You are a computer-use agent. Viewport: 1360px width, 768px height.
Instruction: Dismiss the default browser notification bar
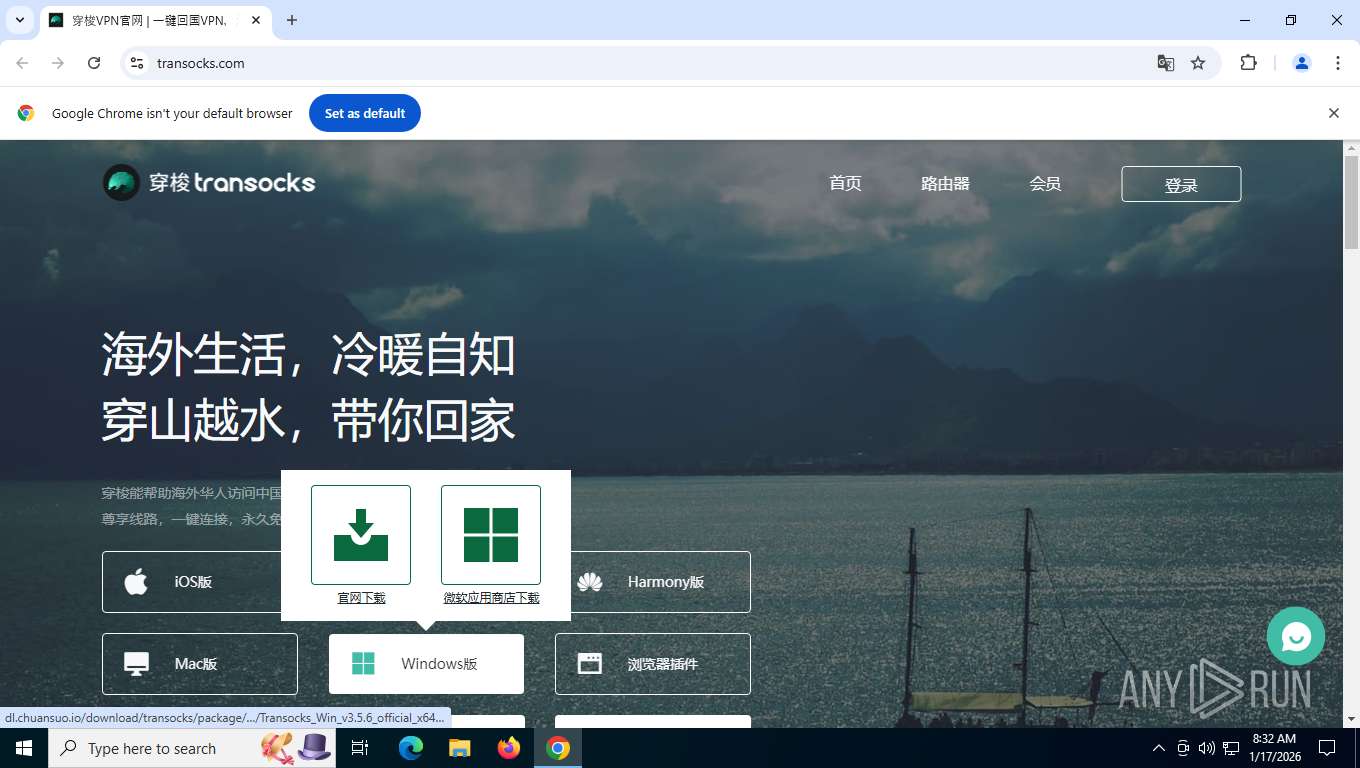click(1333, 113)
